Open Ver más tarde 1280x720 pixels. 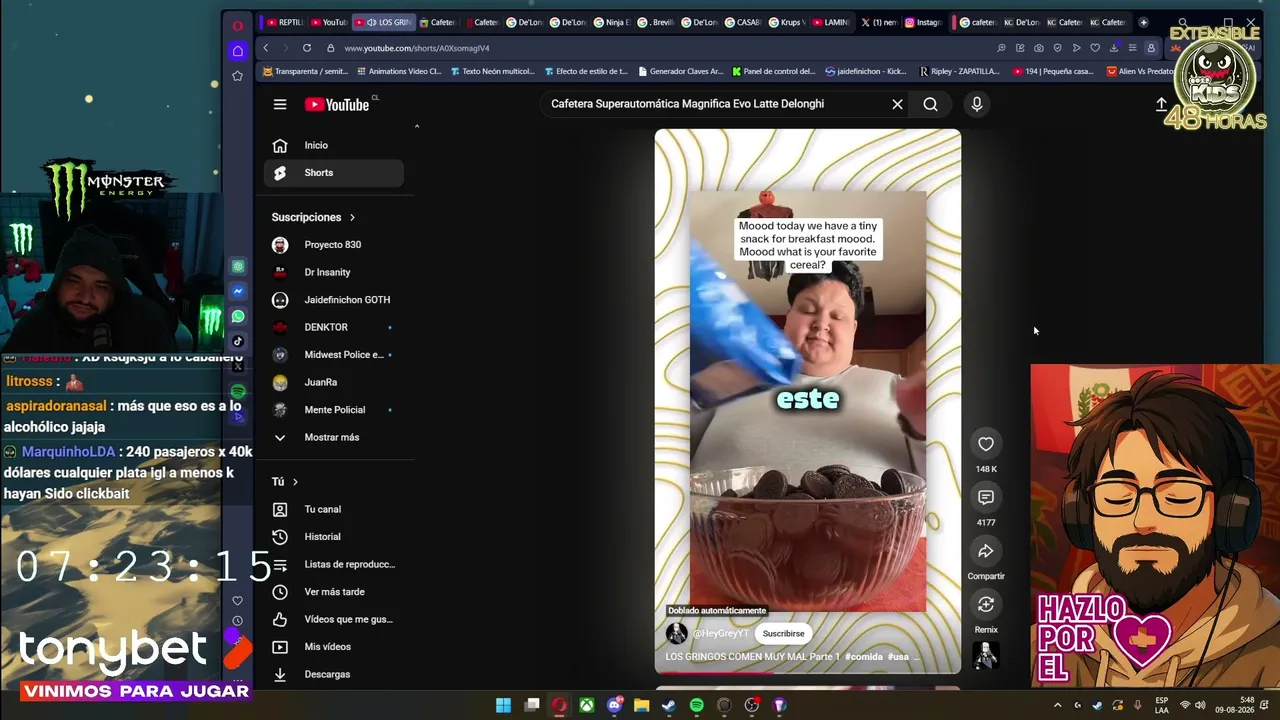tap(334, 592)
